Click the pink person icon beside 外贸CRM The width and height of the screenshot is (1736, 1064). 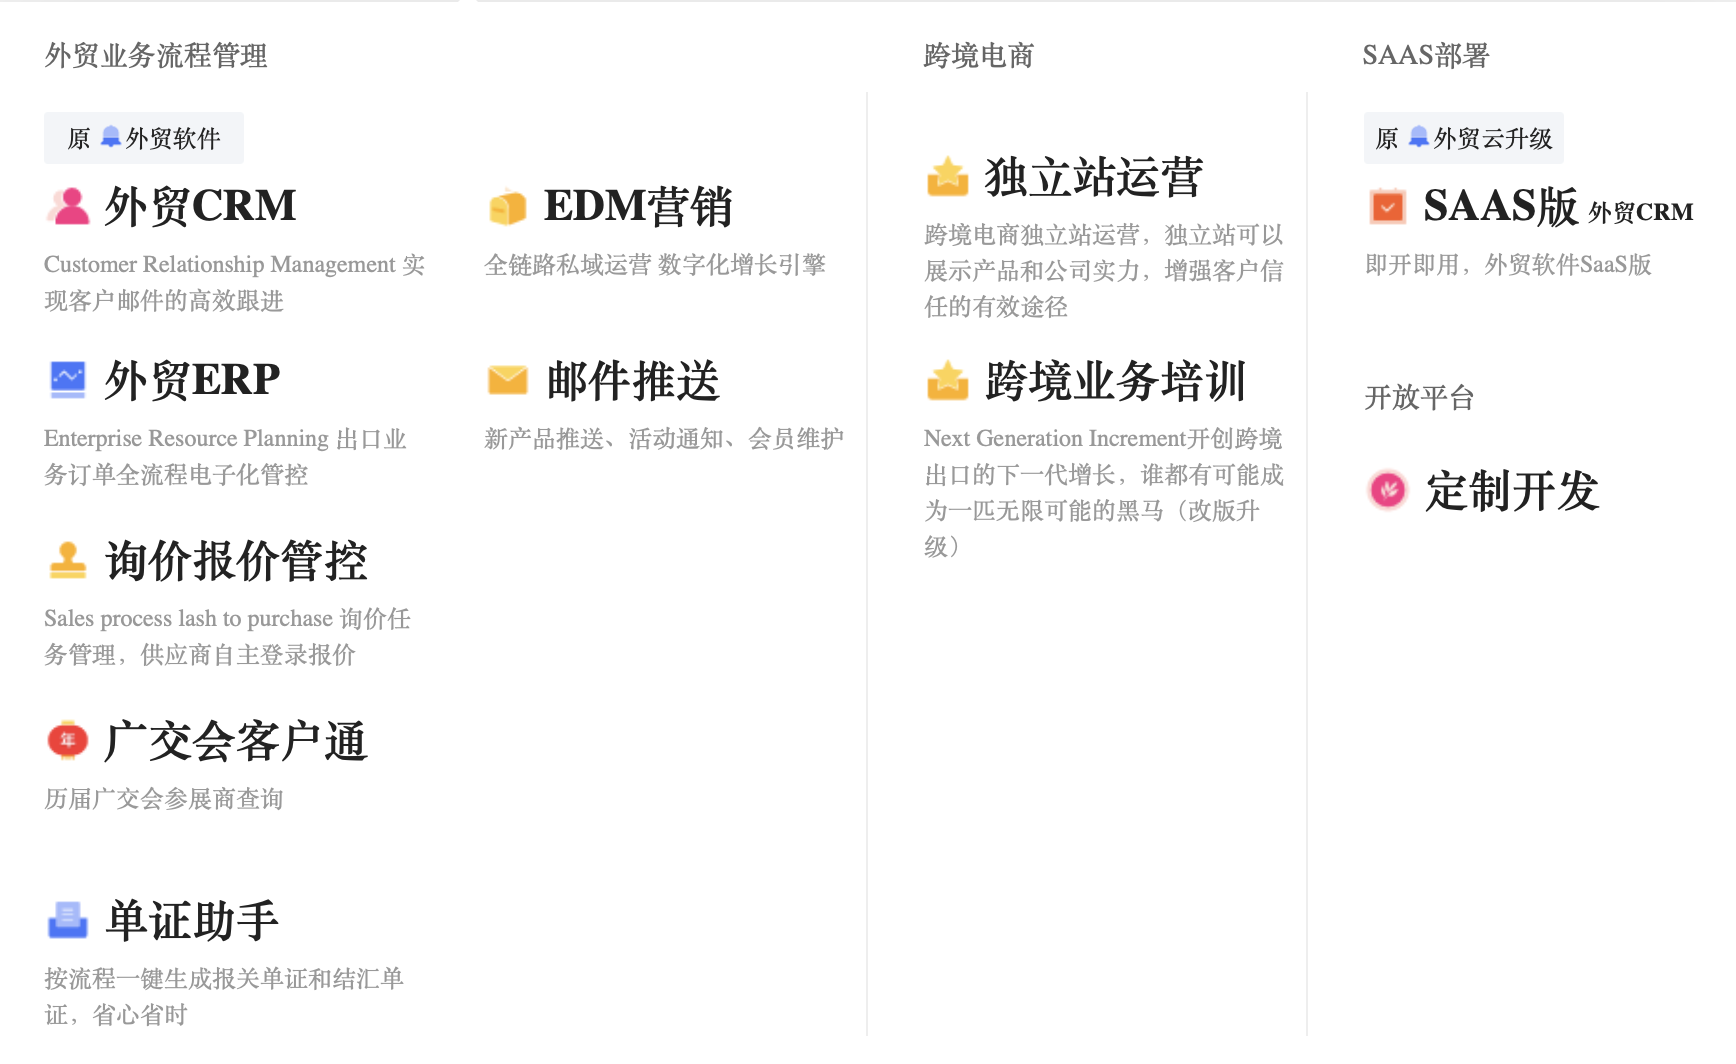68,206
